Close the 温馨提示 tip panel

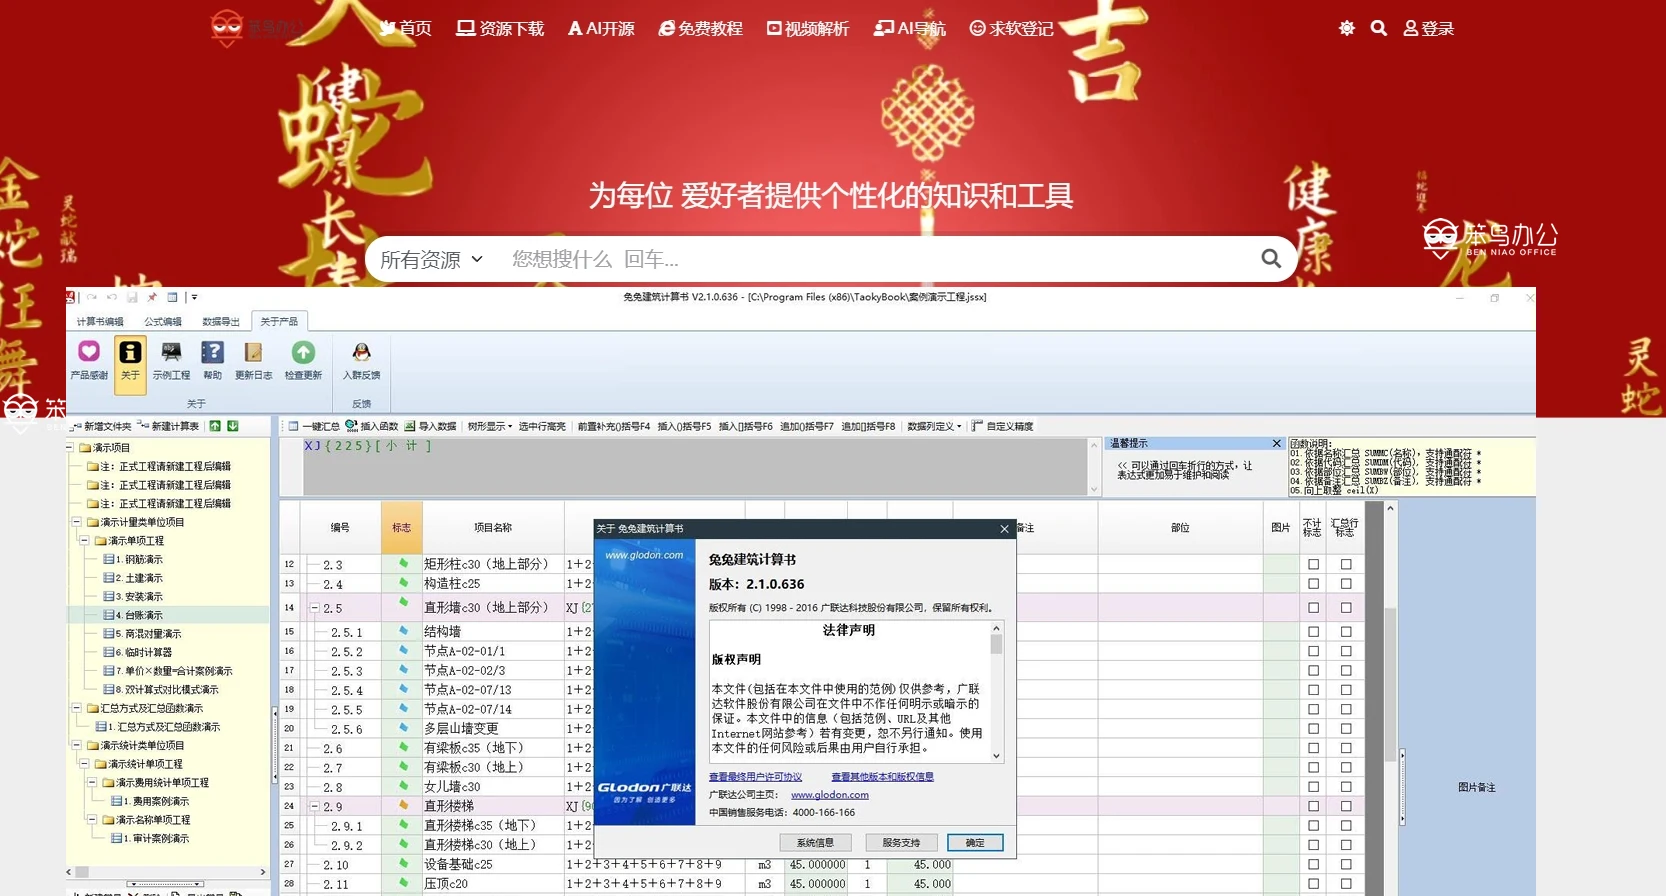point(1277,443)
